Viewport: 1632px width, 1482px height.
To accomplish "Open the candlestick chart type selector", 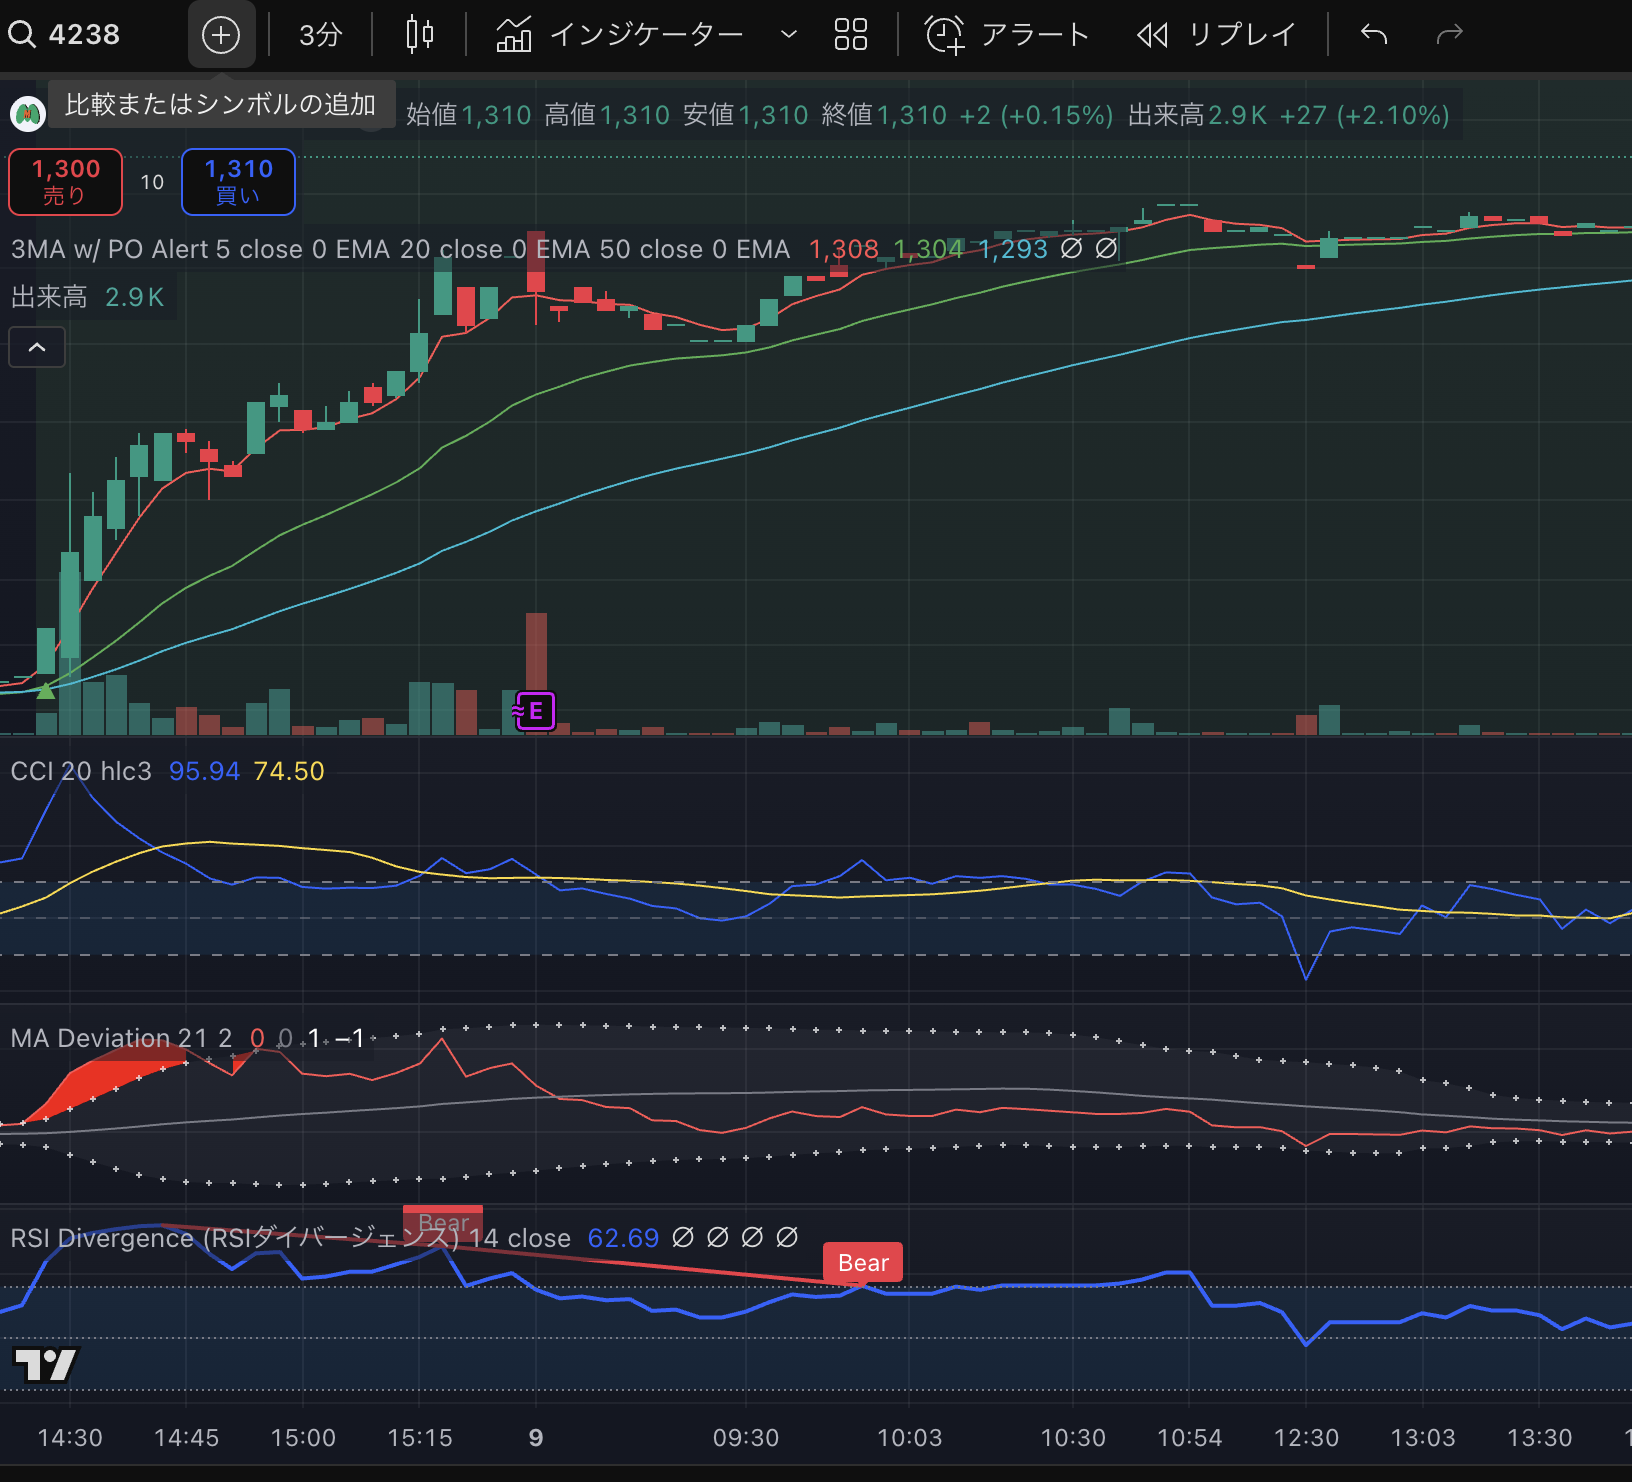I will (x=420, y=35).
